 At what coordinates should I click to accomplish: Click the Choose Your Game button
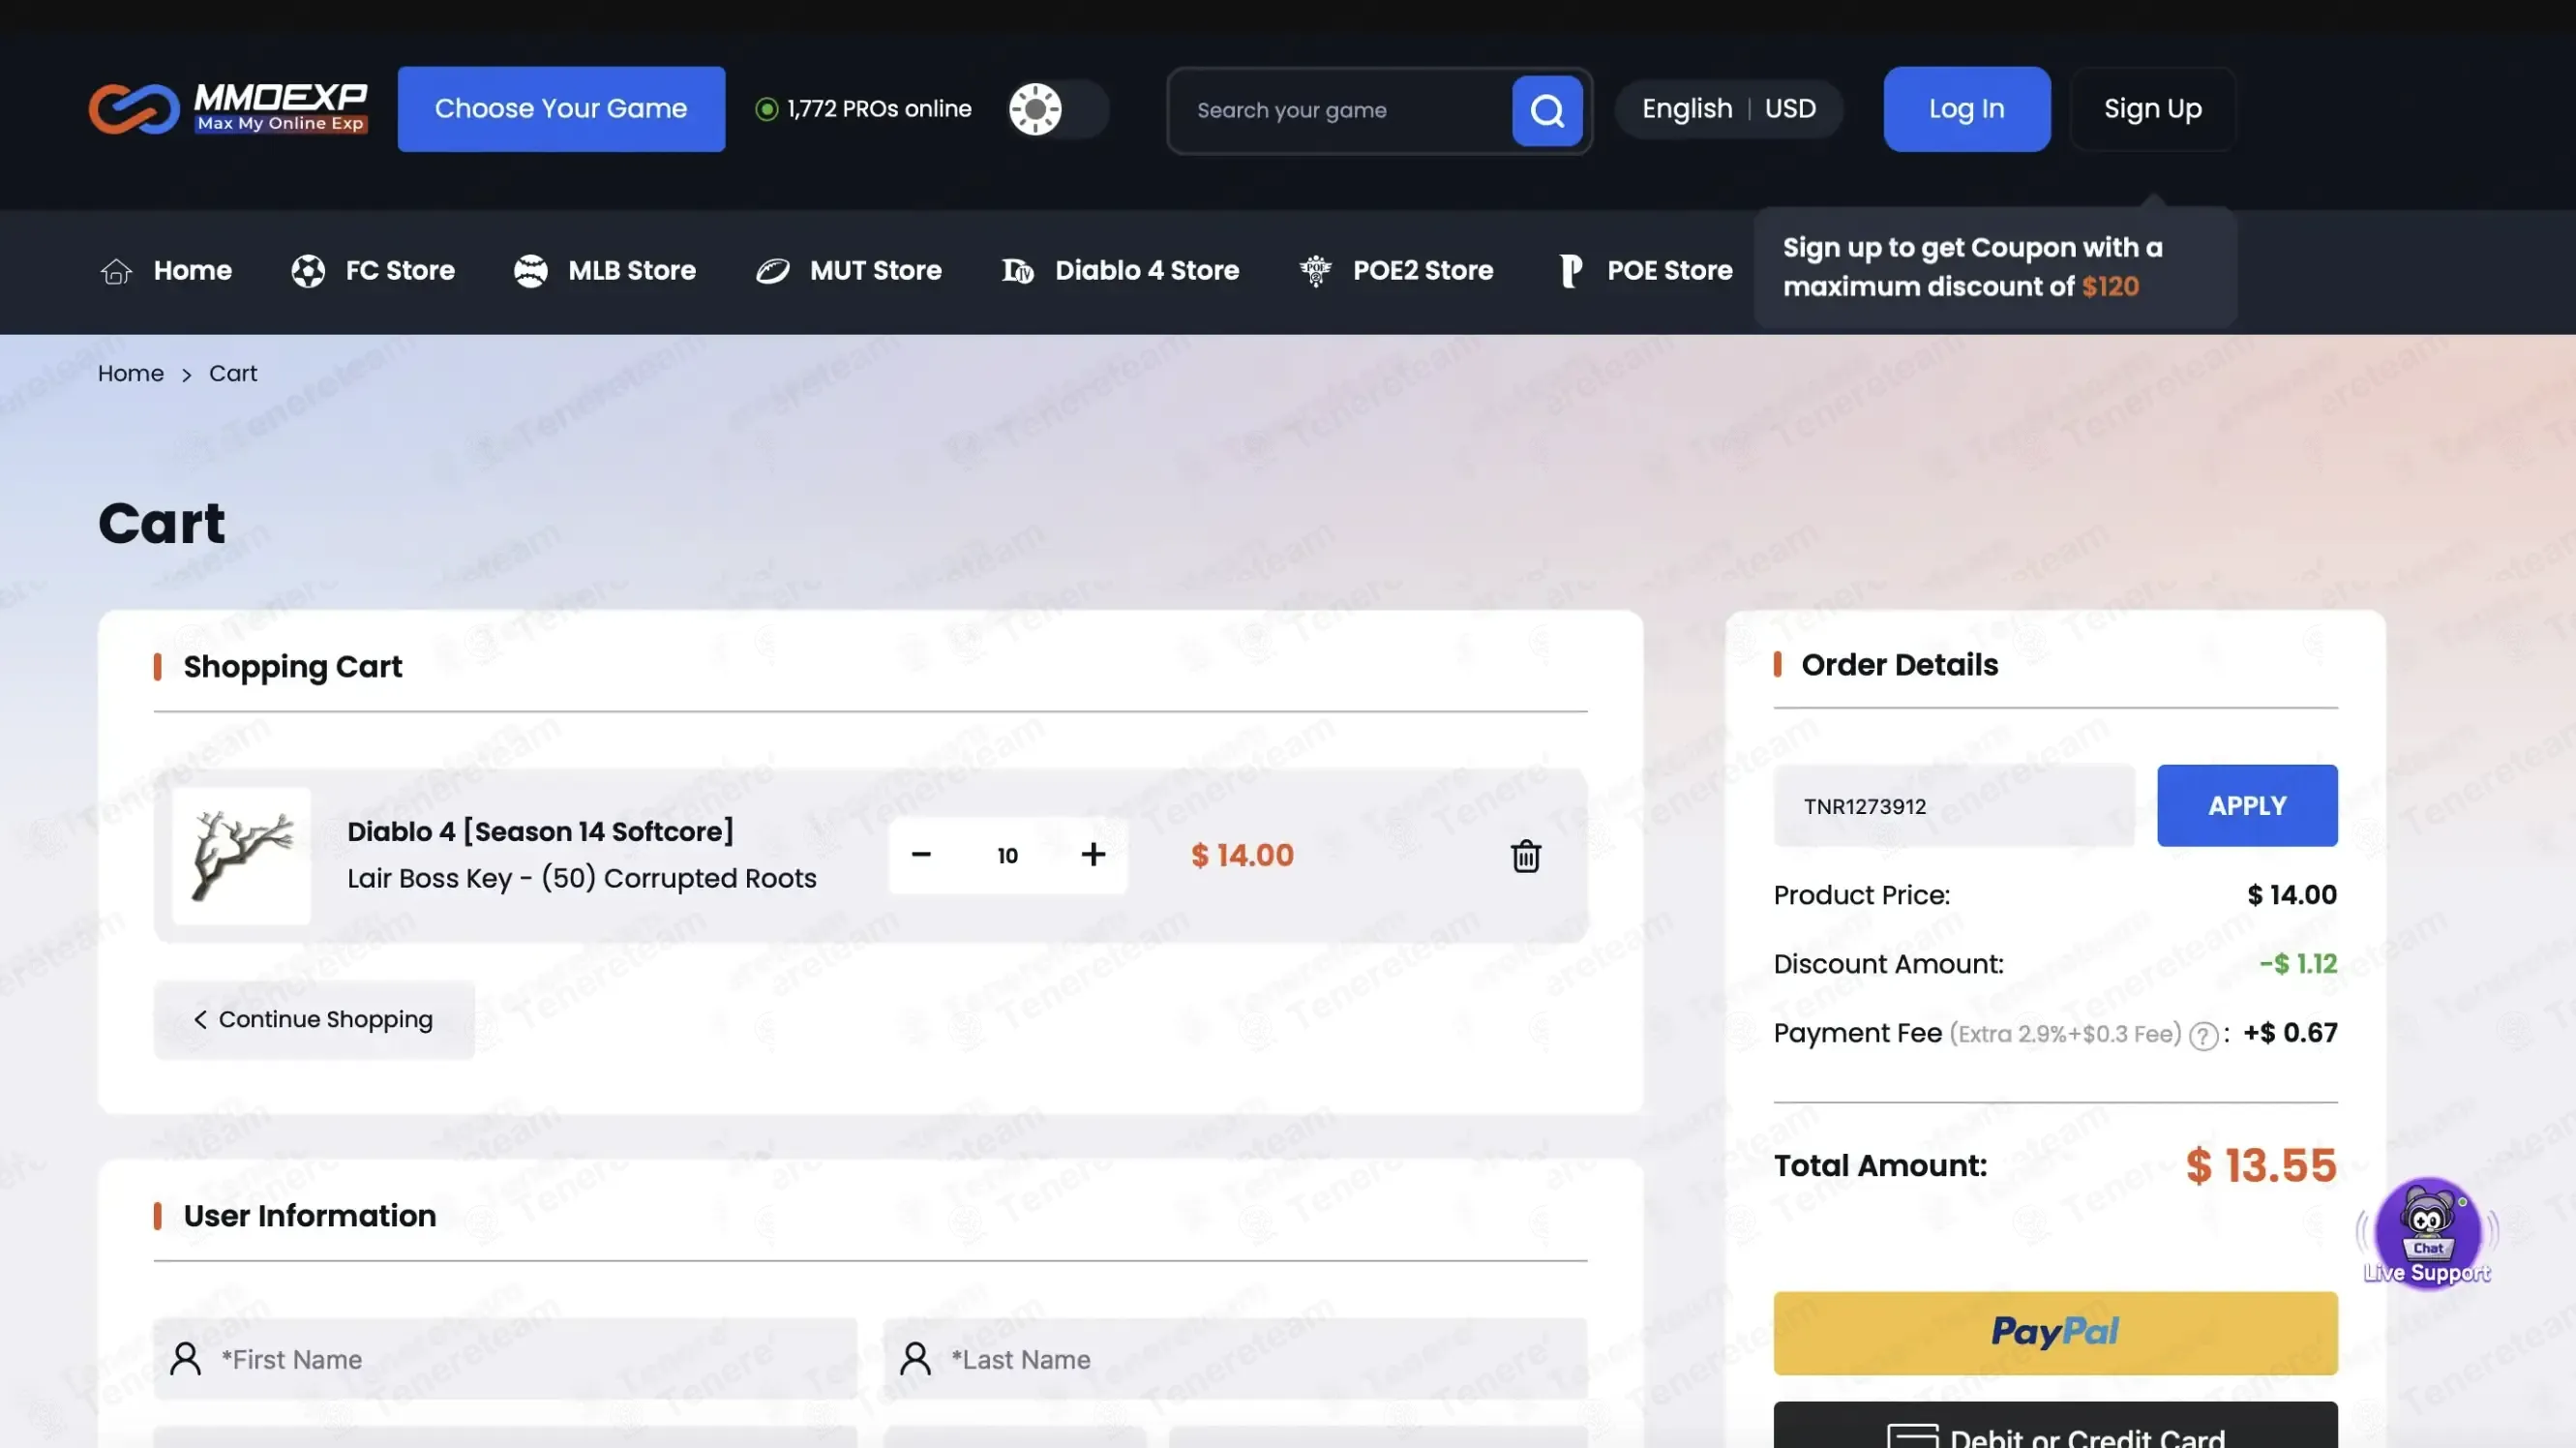561,109
